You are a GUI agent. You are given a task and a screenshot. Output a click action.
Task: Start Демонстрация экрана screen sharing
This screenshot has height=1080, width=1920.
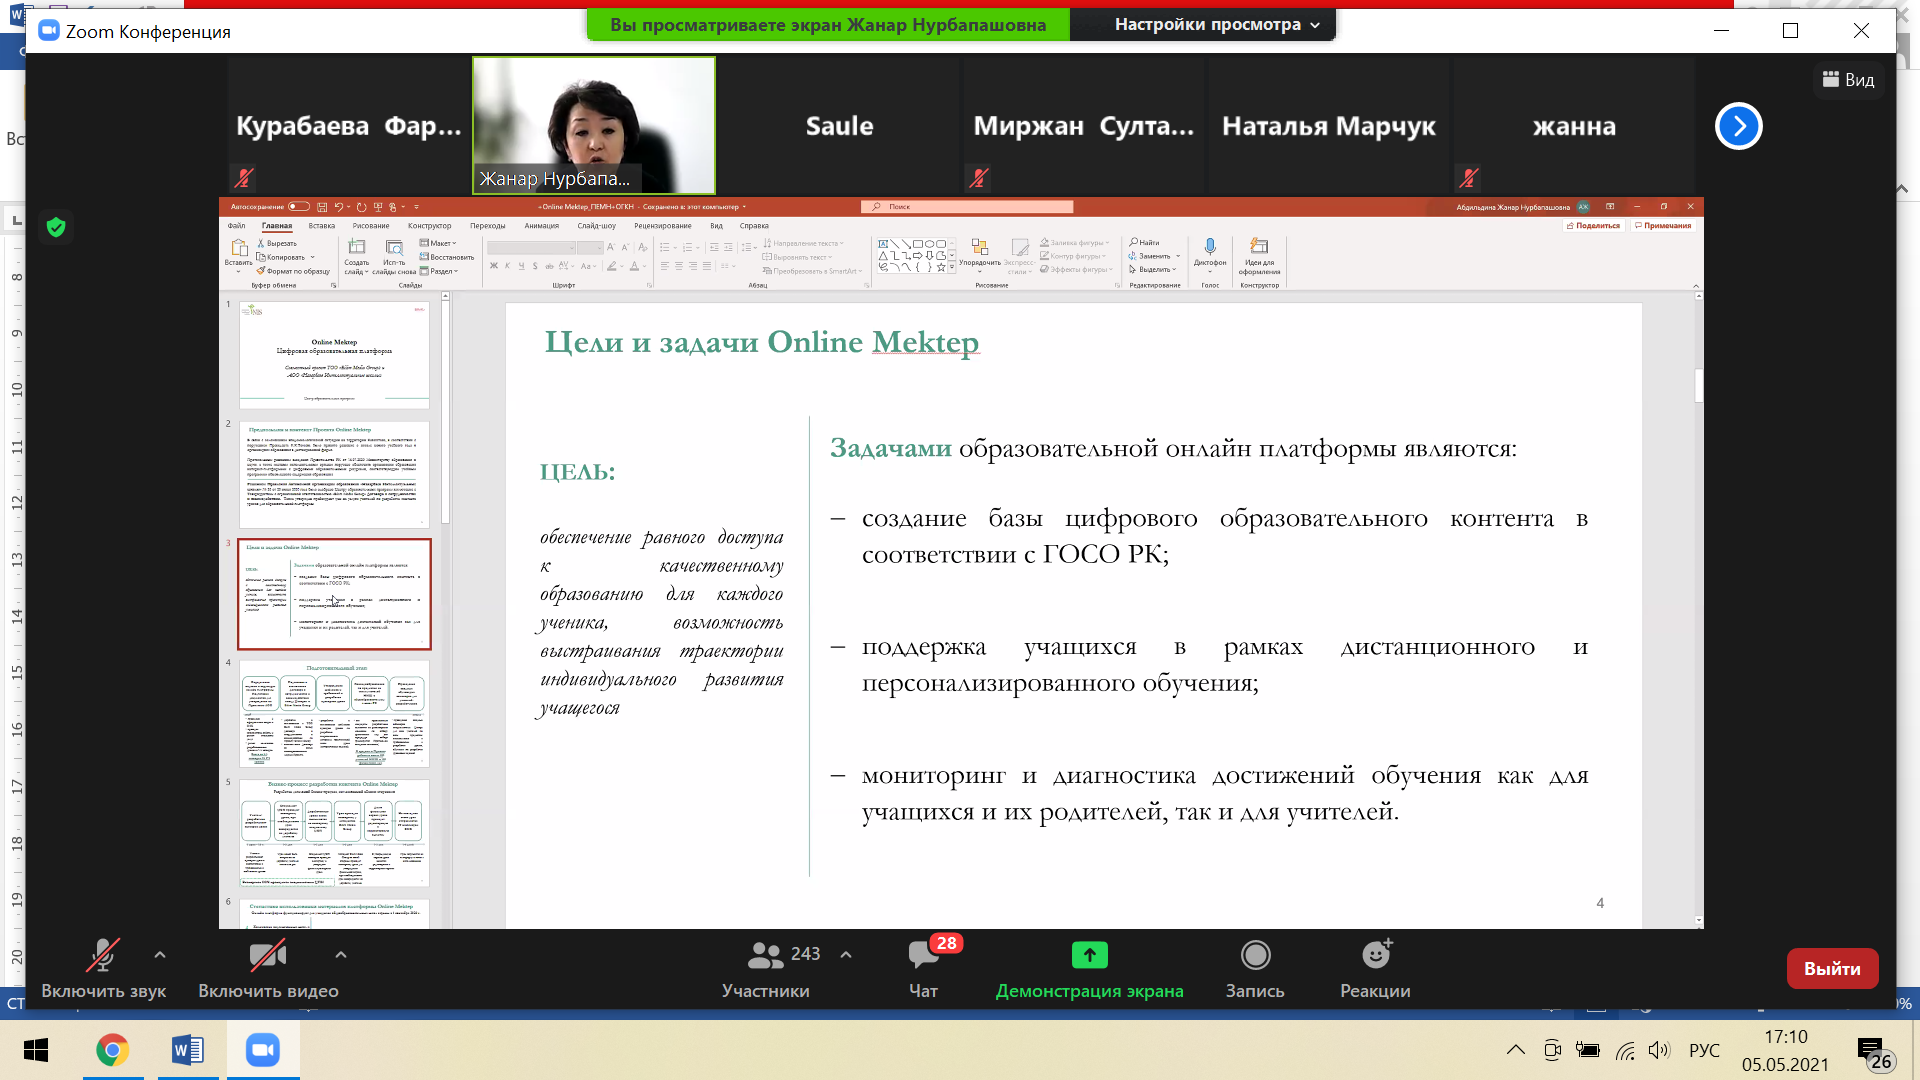[1089, 969]
